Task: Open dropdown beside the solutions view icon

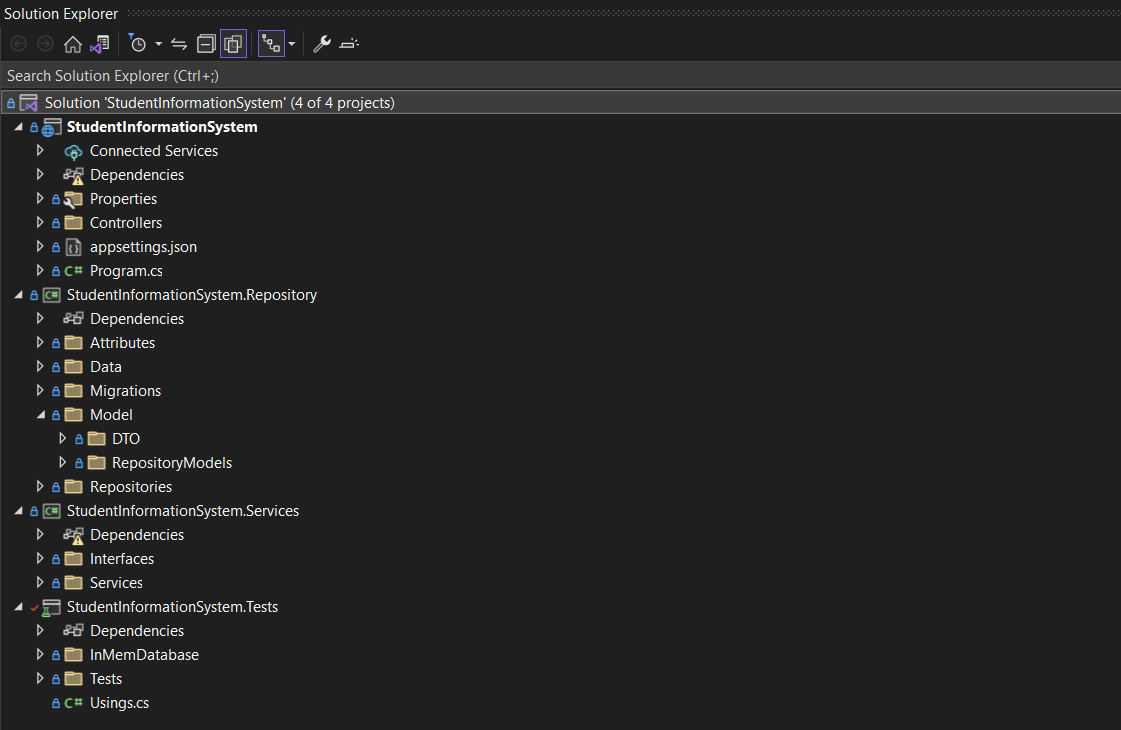Action: tap(291, 43)
